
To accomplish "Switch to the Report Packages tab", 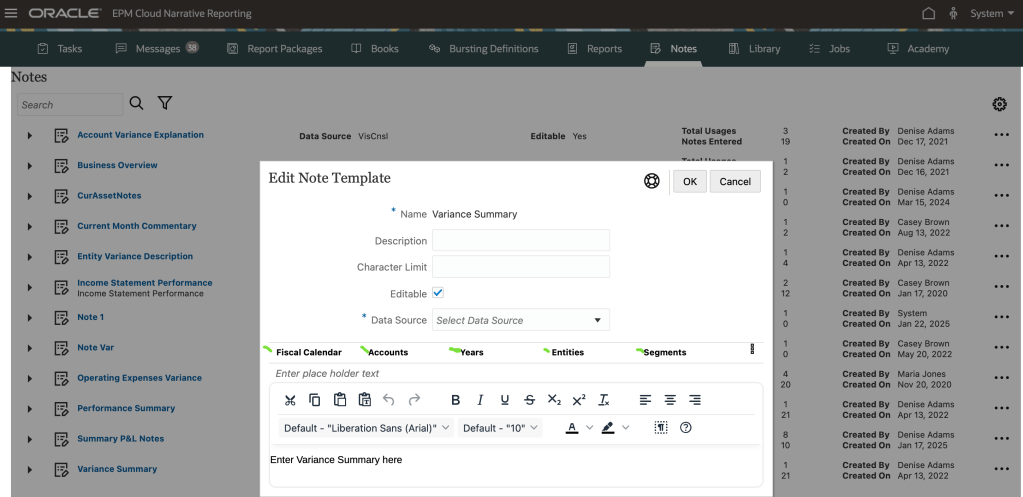I will coord(279,49).
